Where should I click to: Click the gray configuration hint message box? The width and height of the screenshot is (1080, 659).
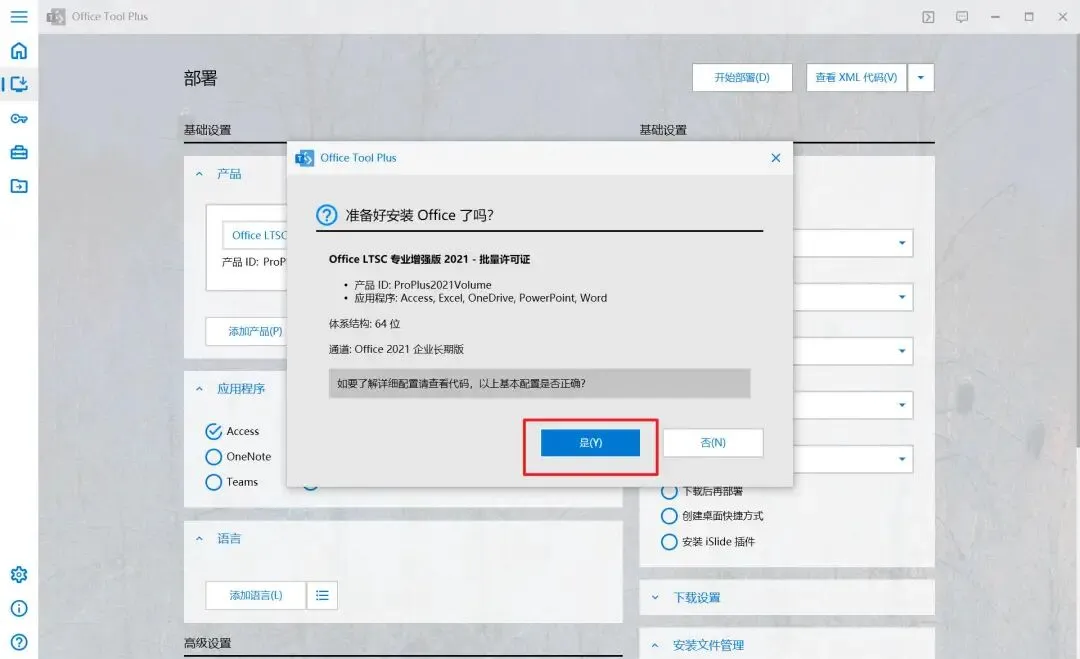(539, 384)
